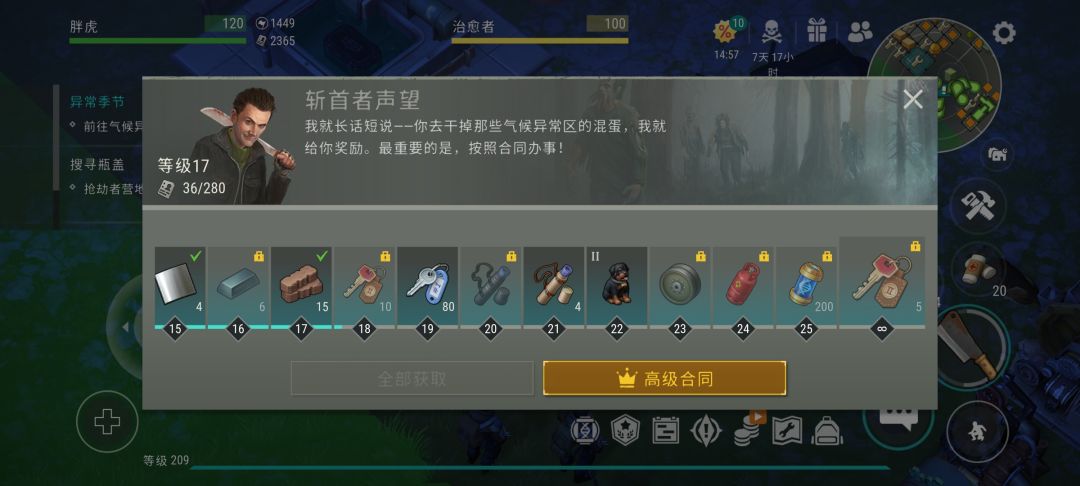
Task: Tap the healing plus button
Action: click(107, 421)
